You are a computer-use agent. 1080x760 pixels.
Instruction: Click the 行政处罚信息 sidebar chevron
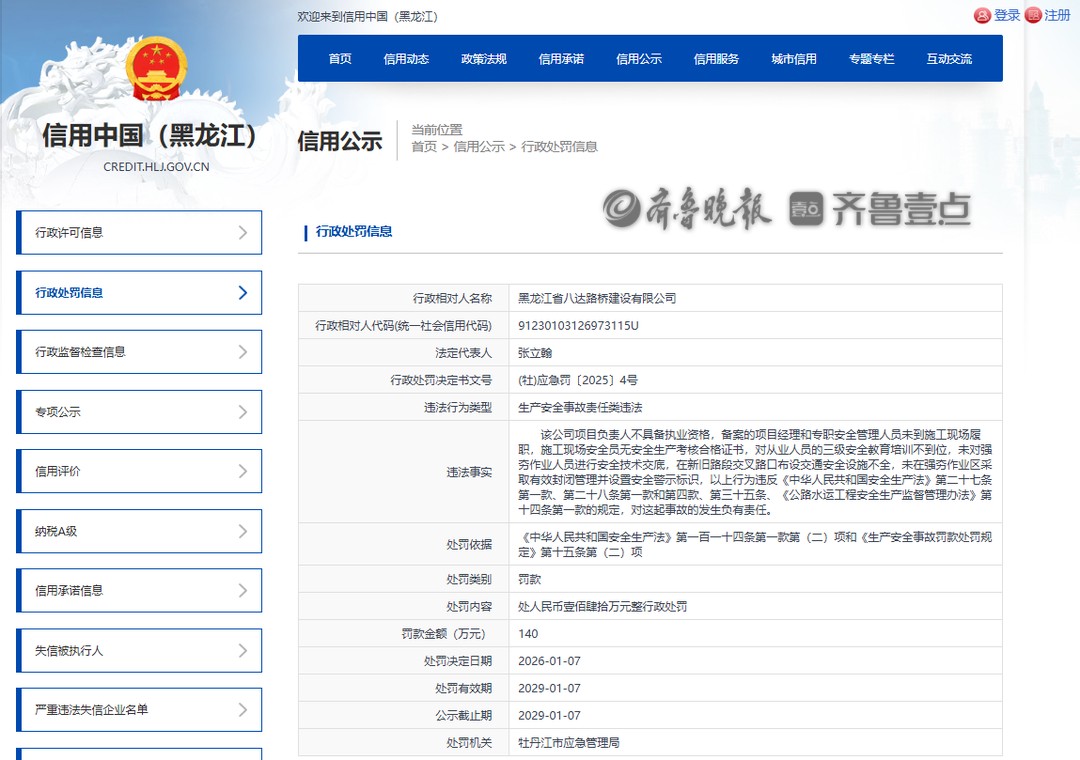click(242, 293)
